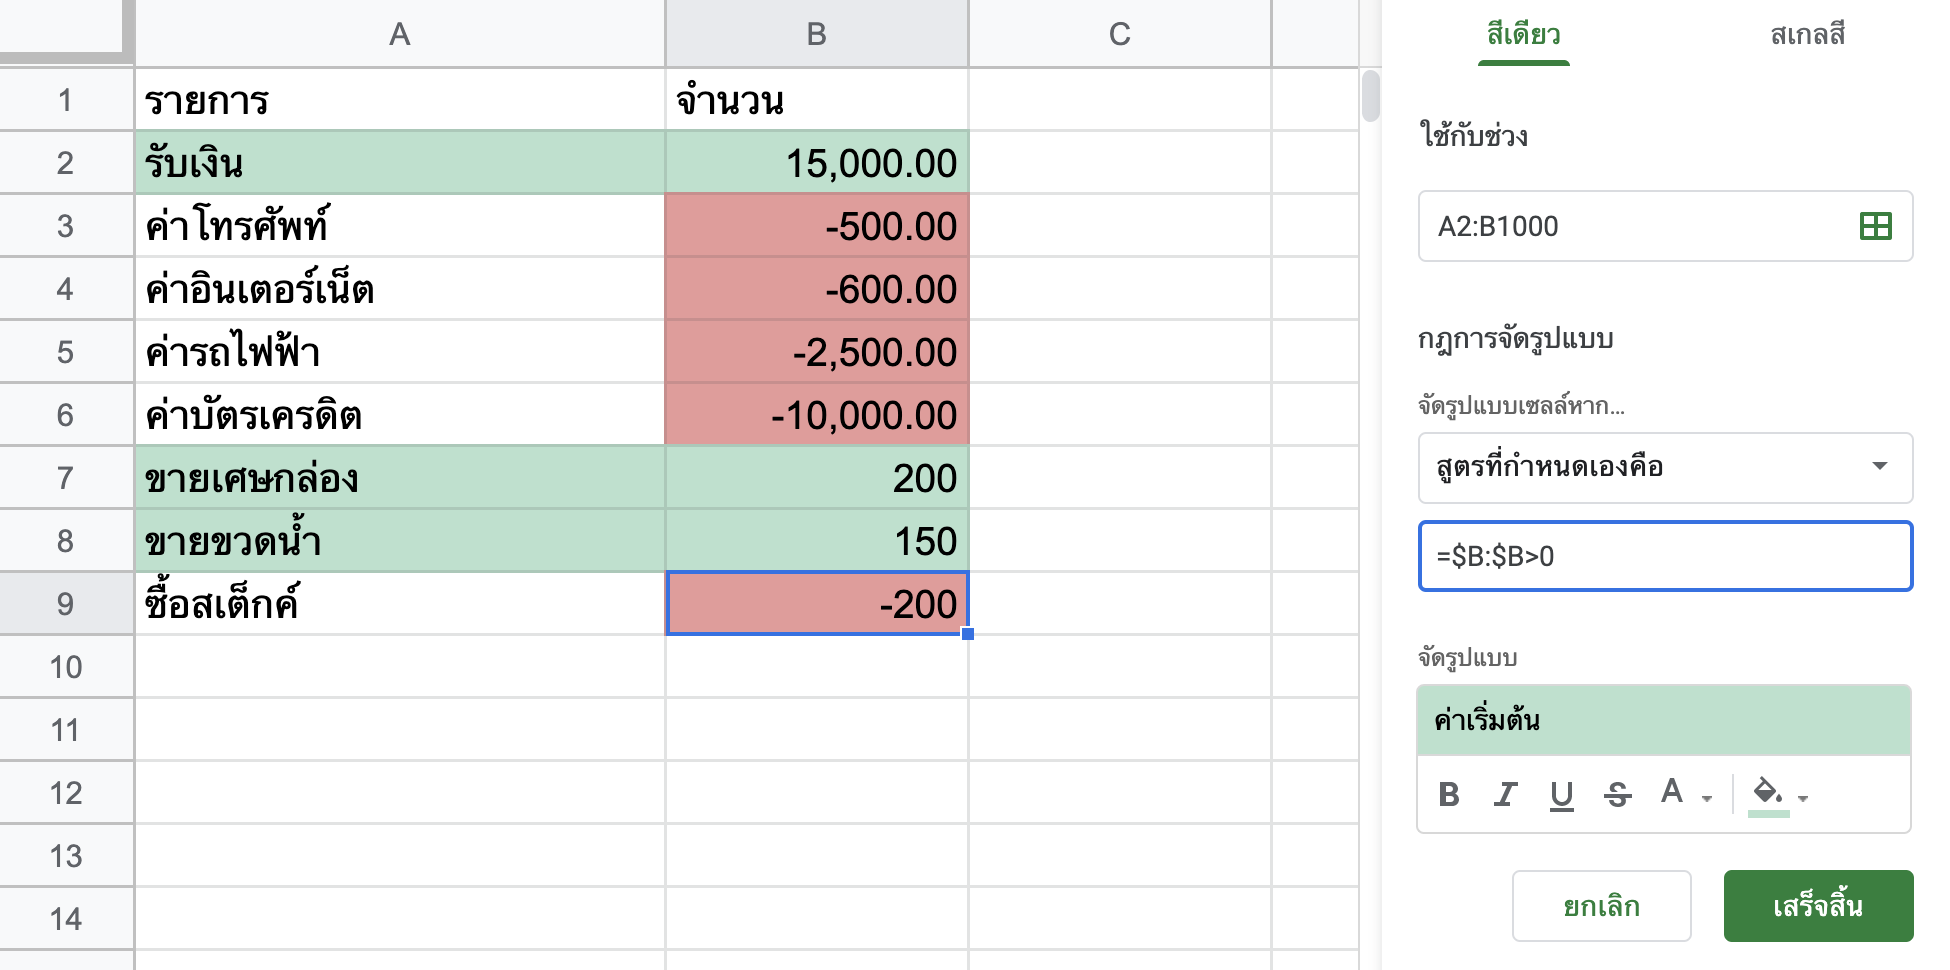Click cell 'ค่าอินเตอร์เน็ต'

(x=400, y=289)
